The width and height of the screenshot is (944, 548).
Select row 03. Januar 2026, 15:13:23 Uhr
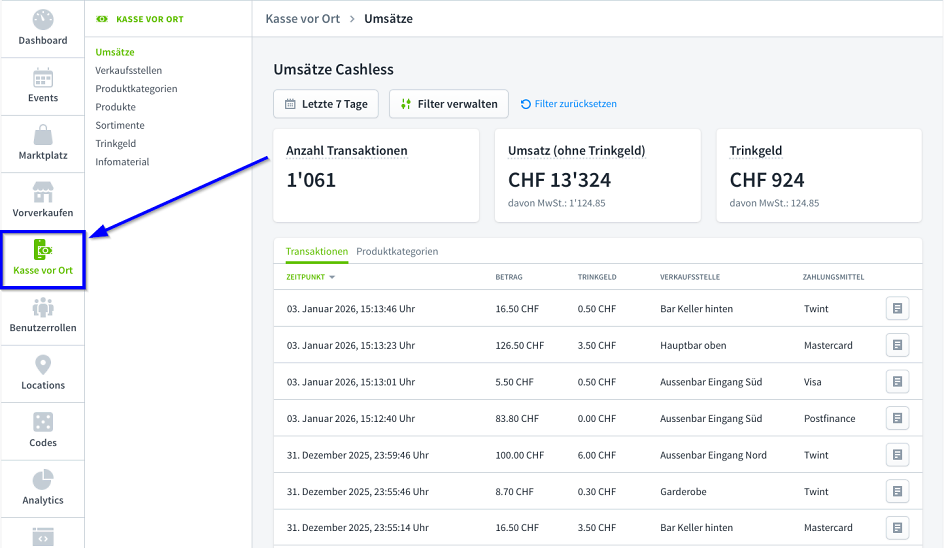click(597, 345)
